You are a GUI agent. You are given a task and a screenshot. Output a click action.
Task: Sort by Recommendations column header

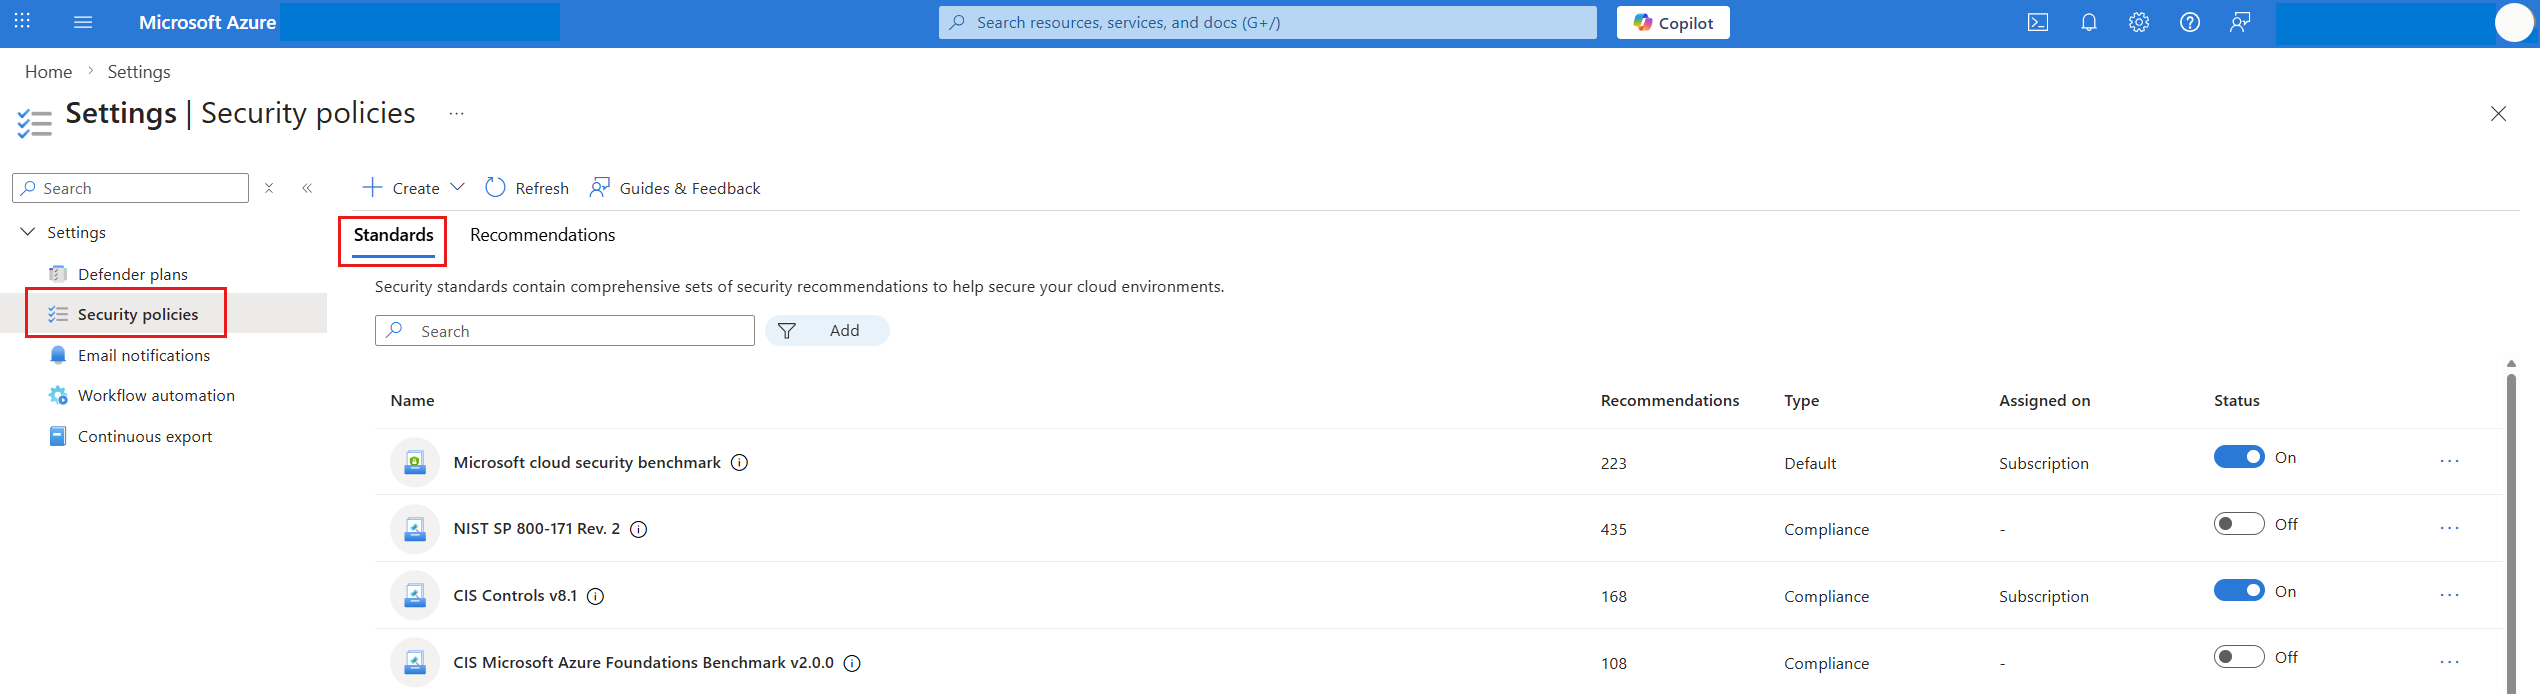1670,401
